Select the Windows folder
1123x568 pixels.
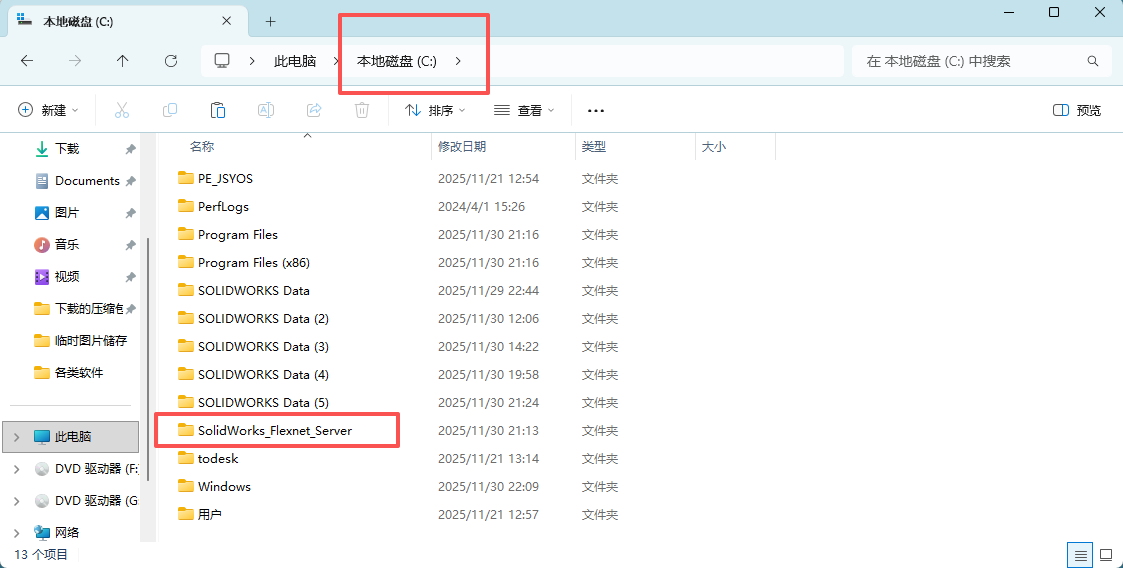224,486
